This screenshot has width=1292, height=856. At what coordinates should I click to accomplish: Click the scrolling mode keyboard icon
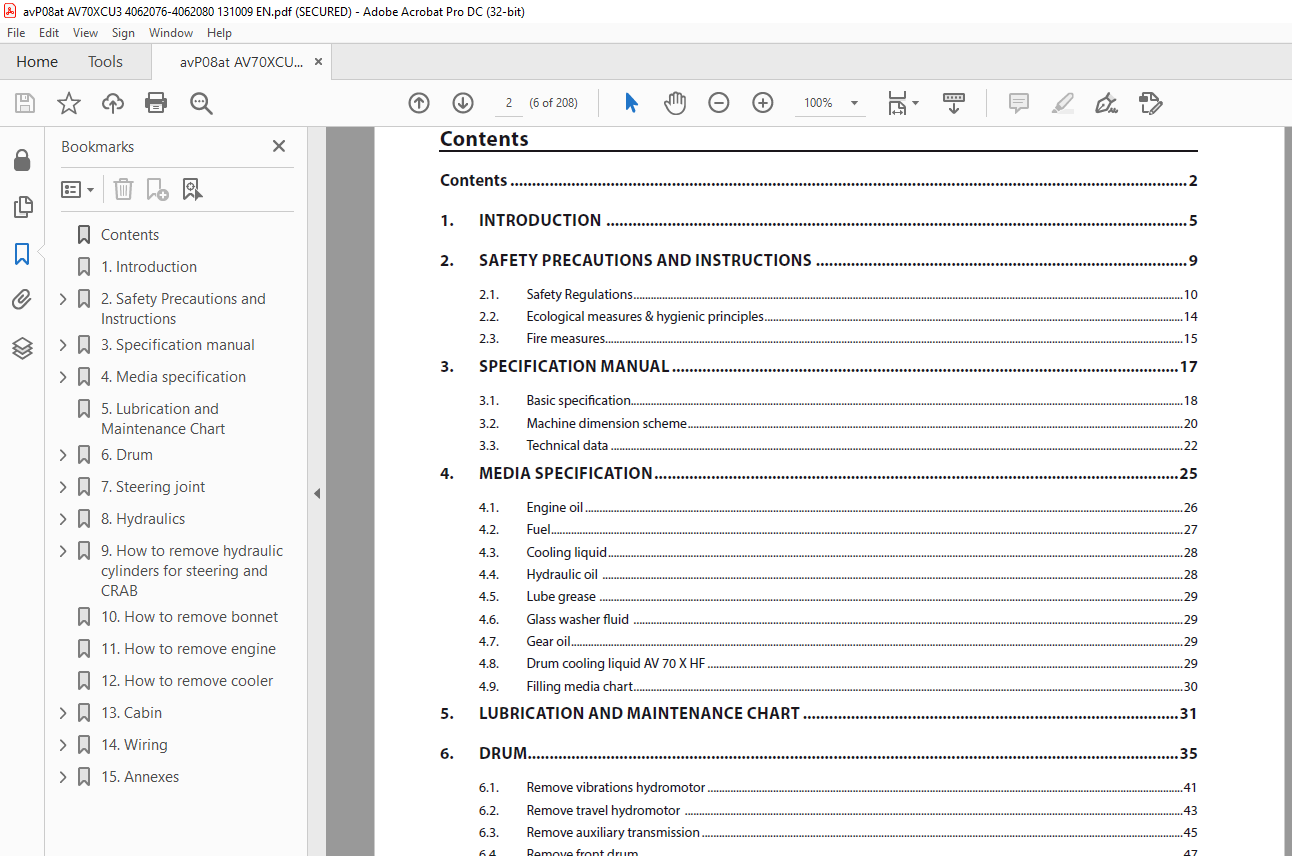click(954, 103)
